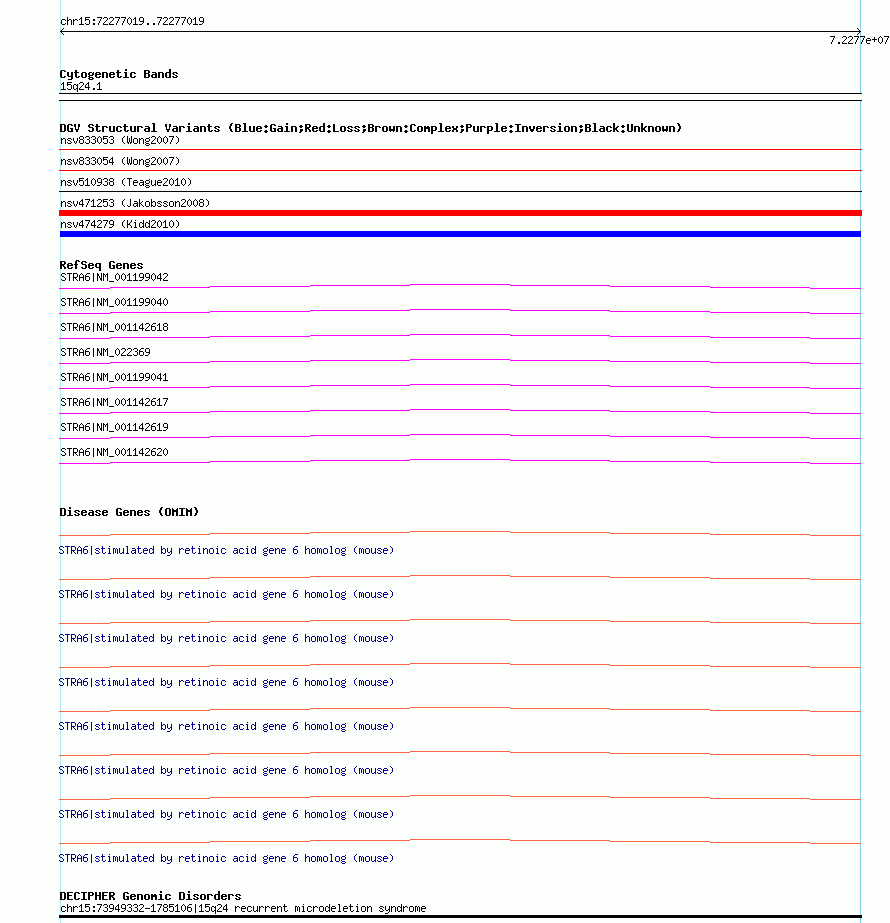Select the DGV Structural Variants track header

(370, 128)
